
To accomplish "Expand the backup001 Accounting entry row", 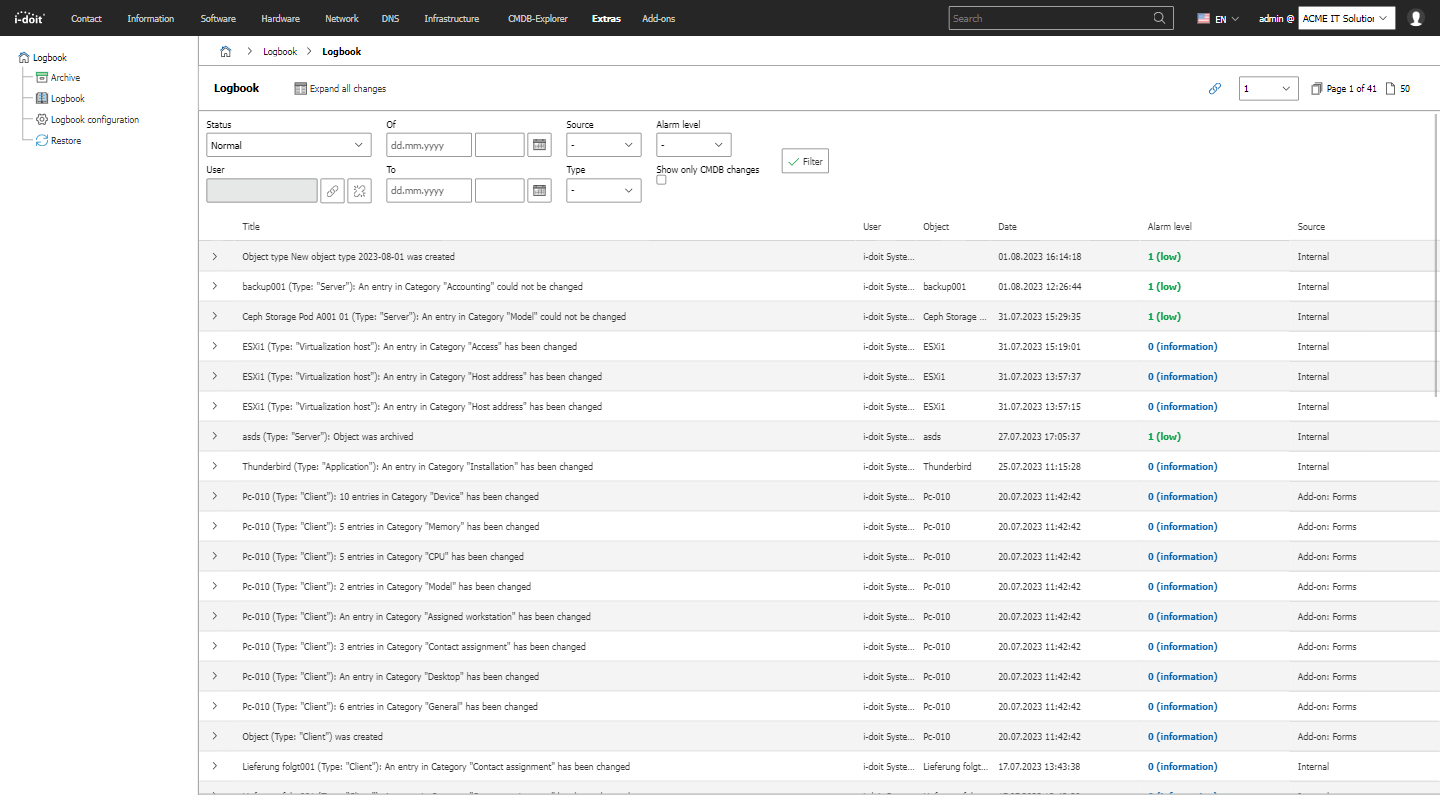I will click(x=214, y=287).
